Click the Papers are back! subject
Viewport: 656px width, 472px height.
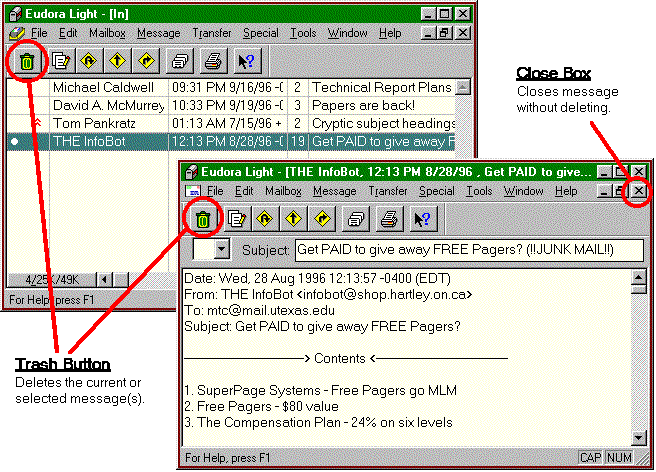point(363,105)
